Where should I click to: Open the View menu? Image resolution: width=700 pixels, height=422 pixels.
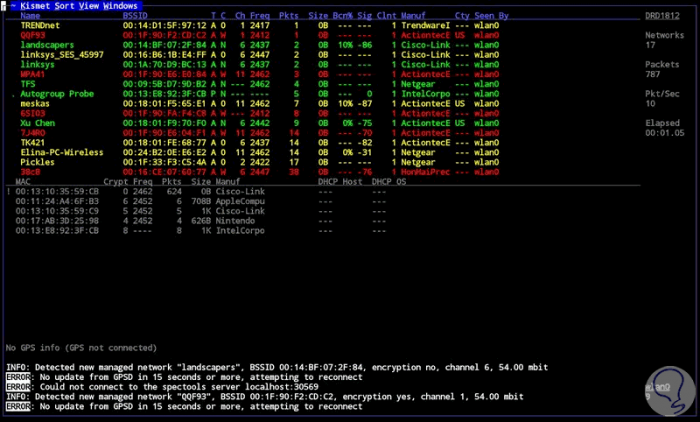[88, 6]
